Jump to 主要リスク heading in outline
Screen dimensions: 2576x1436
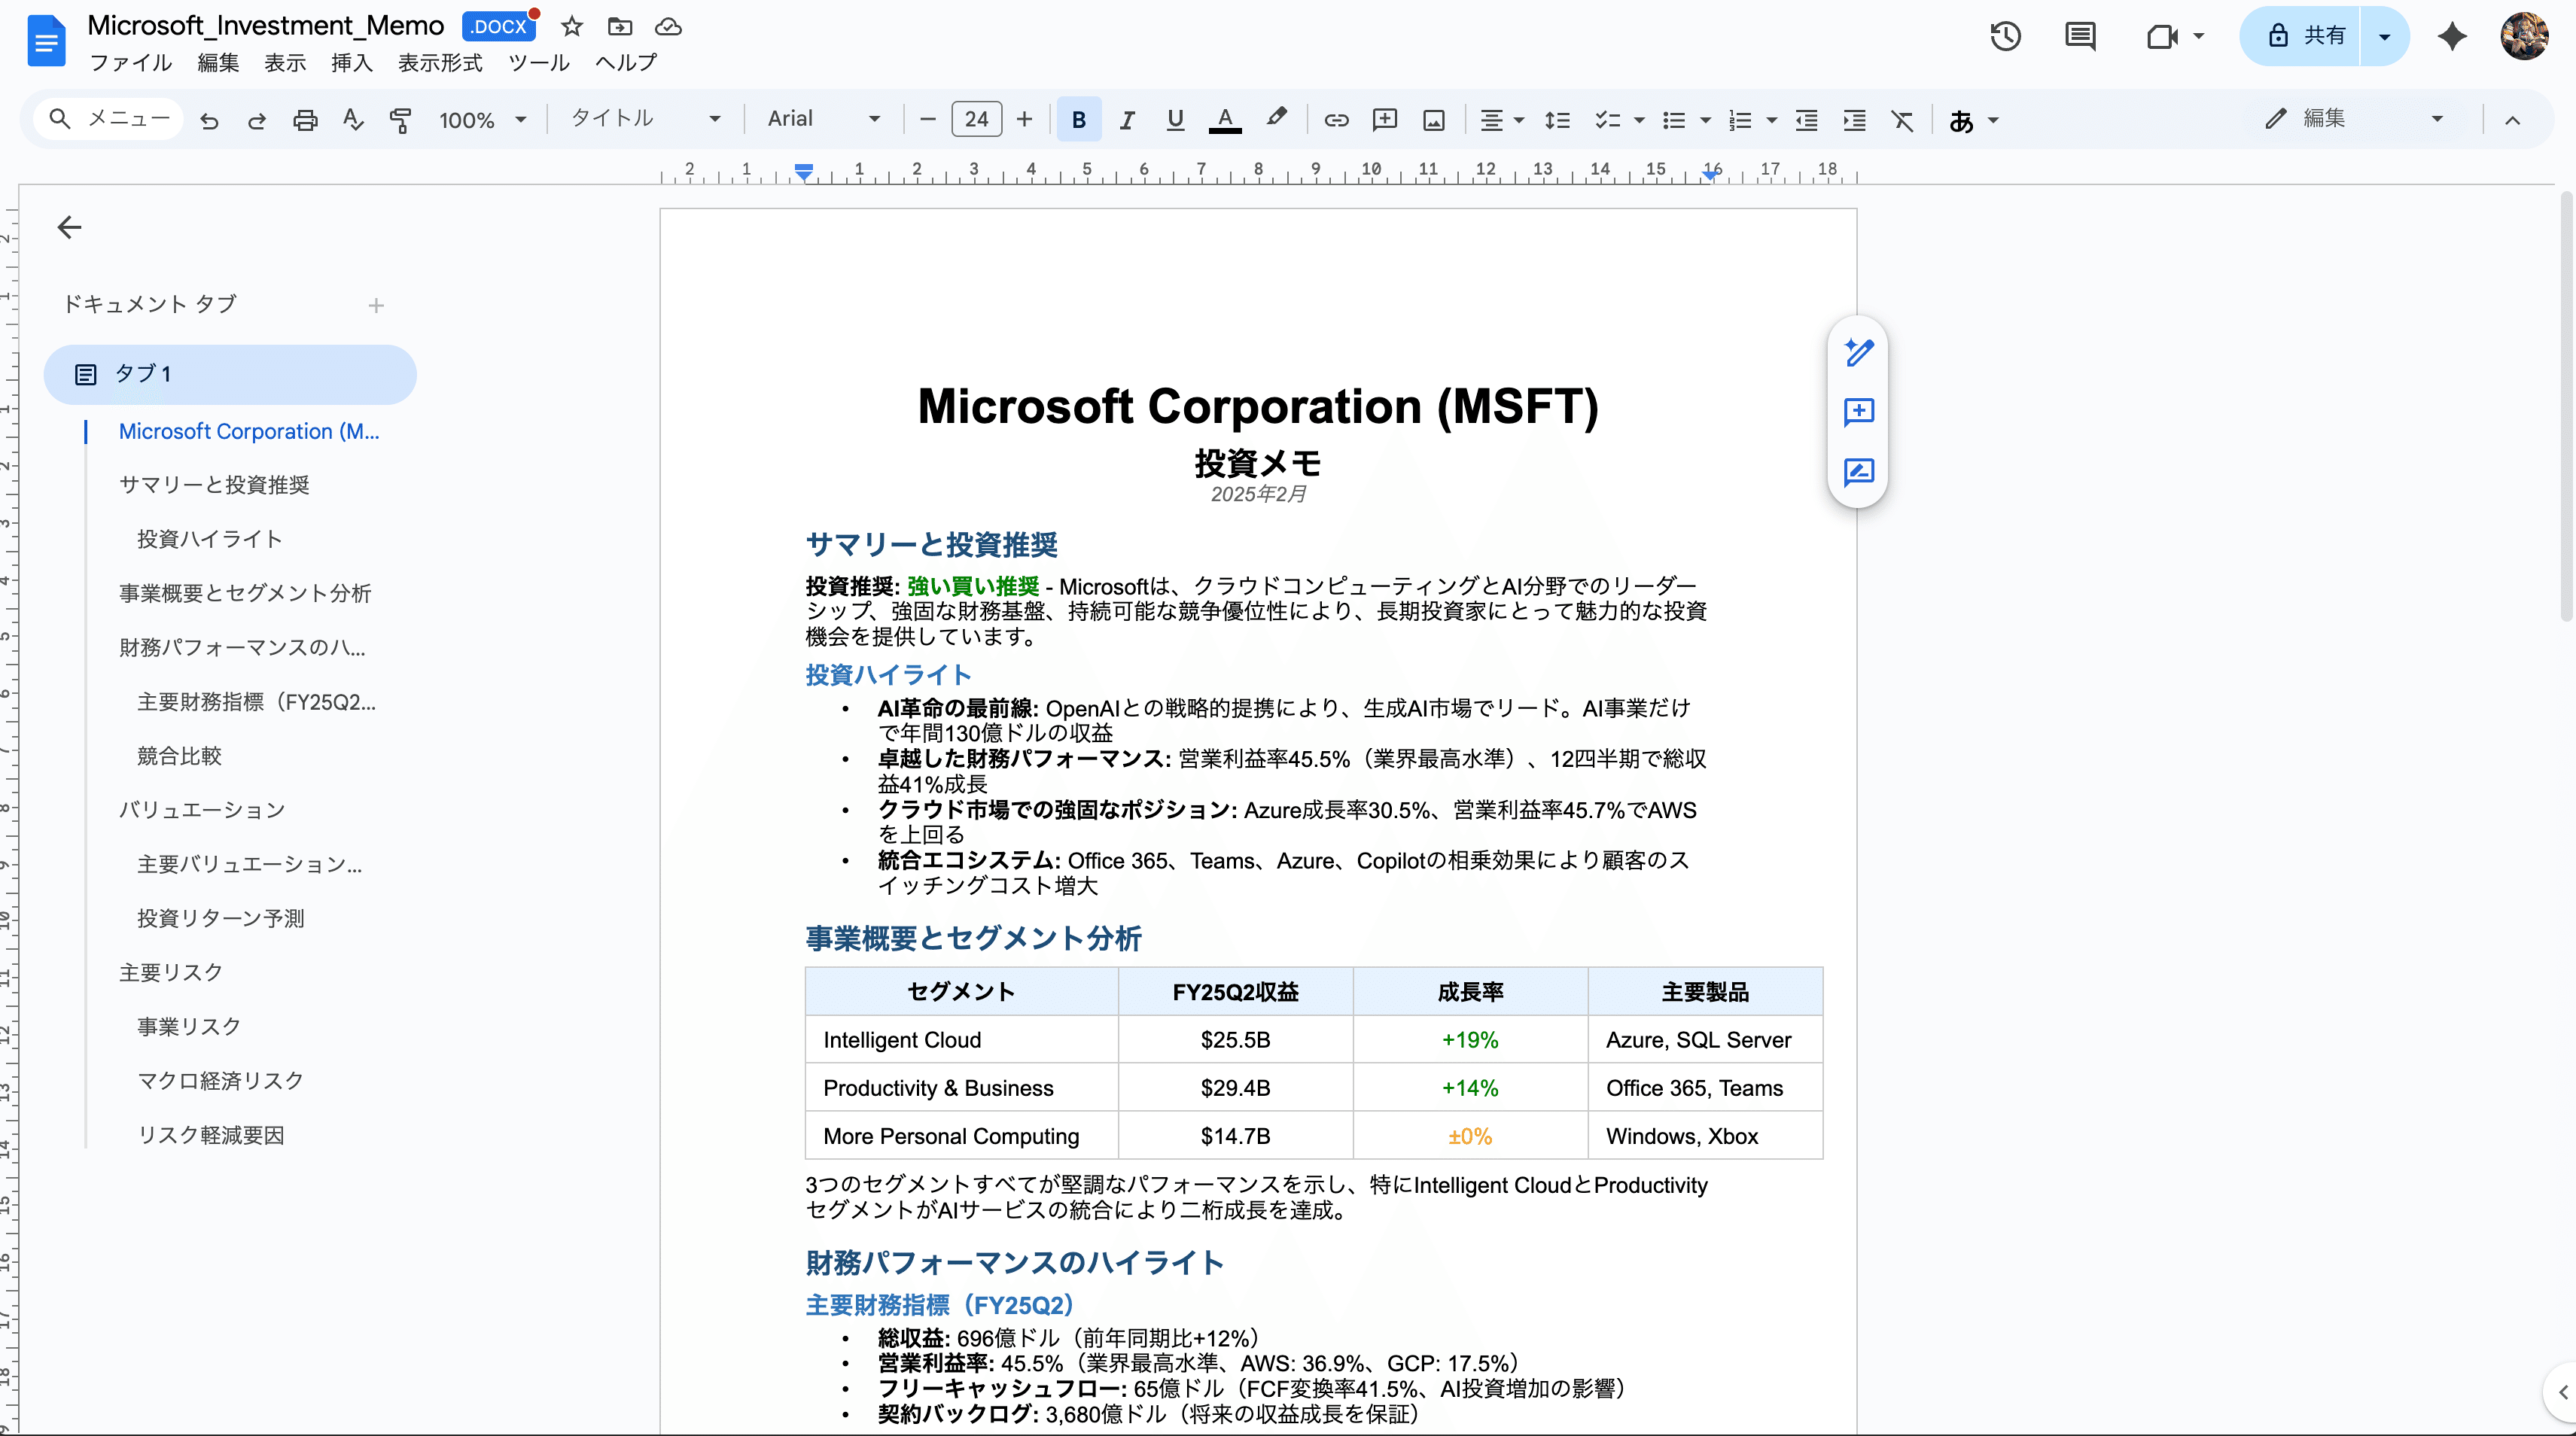[x=171, y=972]
